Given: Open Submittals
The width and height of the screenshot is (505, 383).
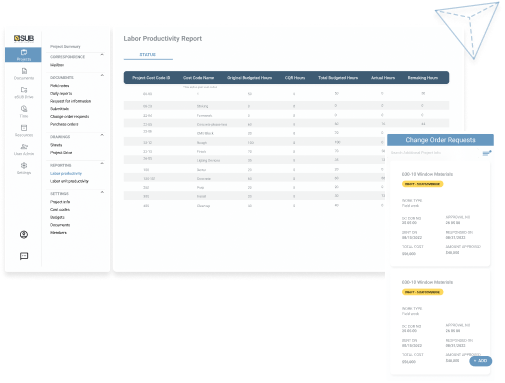Looking at the screenshot, I should pyautogui.click(x=59, y=109).
